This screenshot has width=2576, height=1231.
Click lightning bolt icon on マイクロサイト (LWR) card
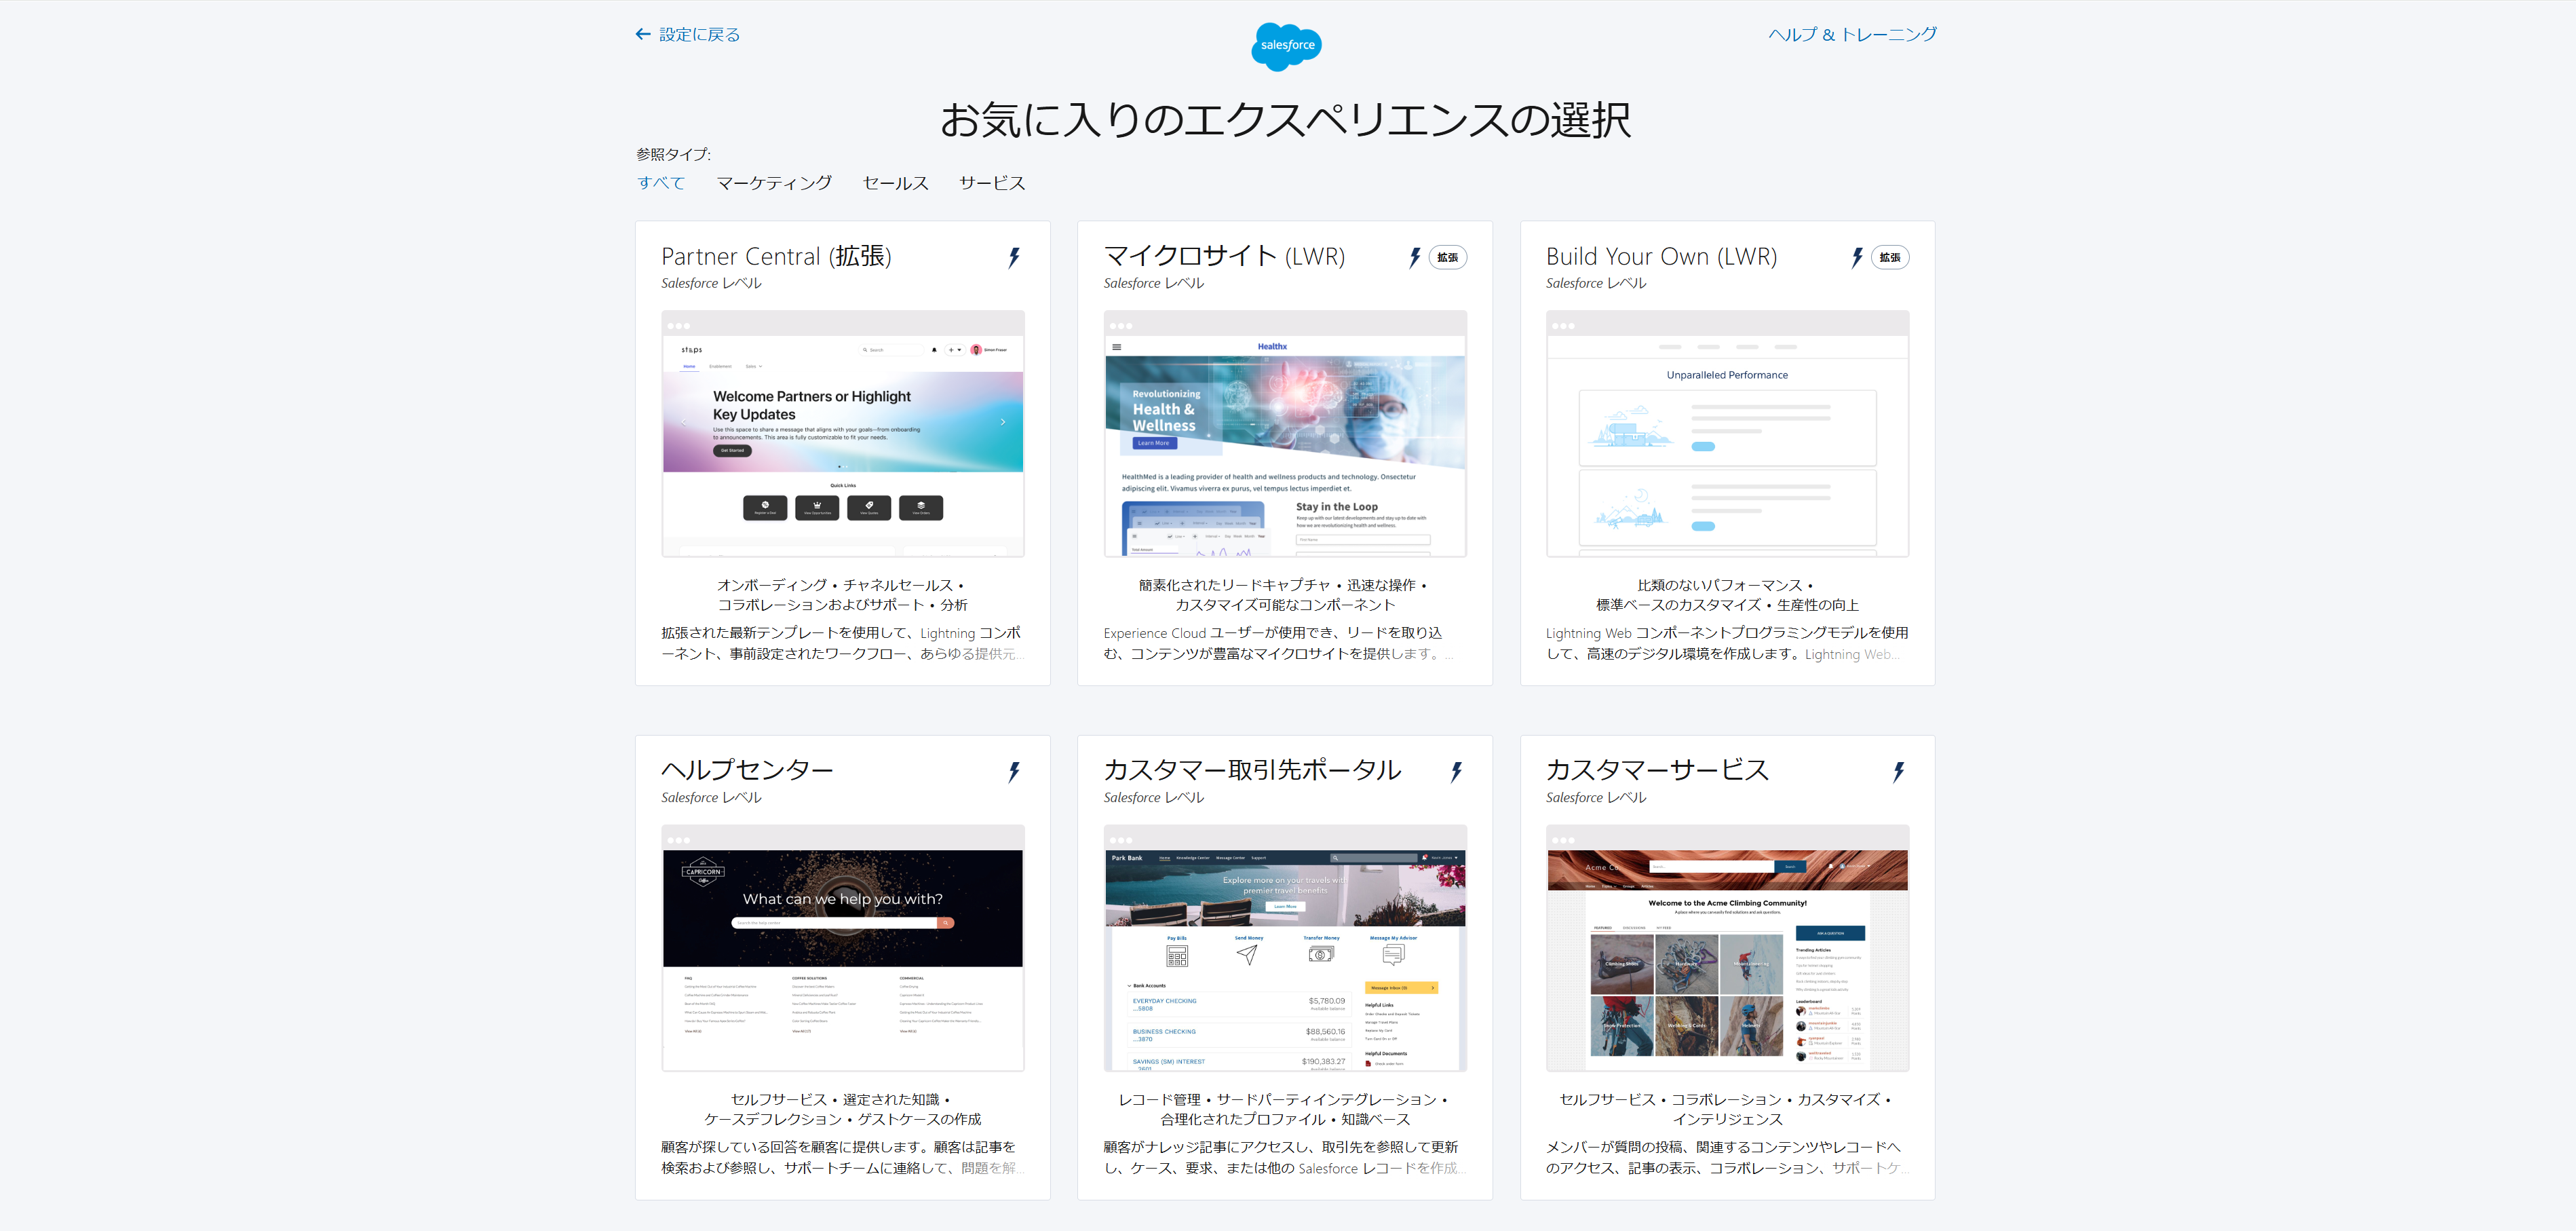pos(1414,257)
